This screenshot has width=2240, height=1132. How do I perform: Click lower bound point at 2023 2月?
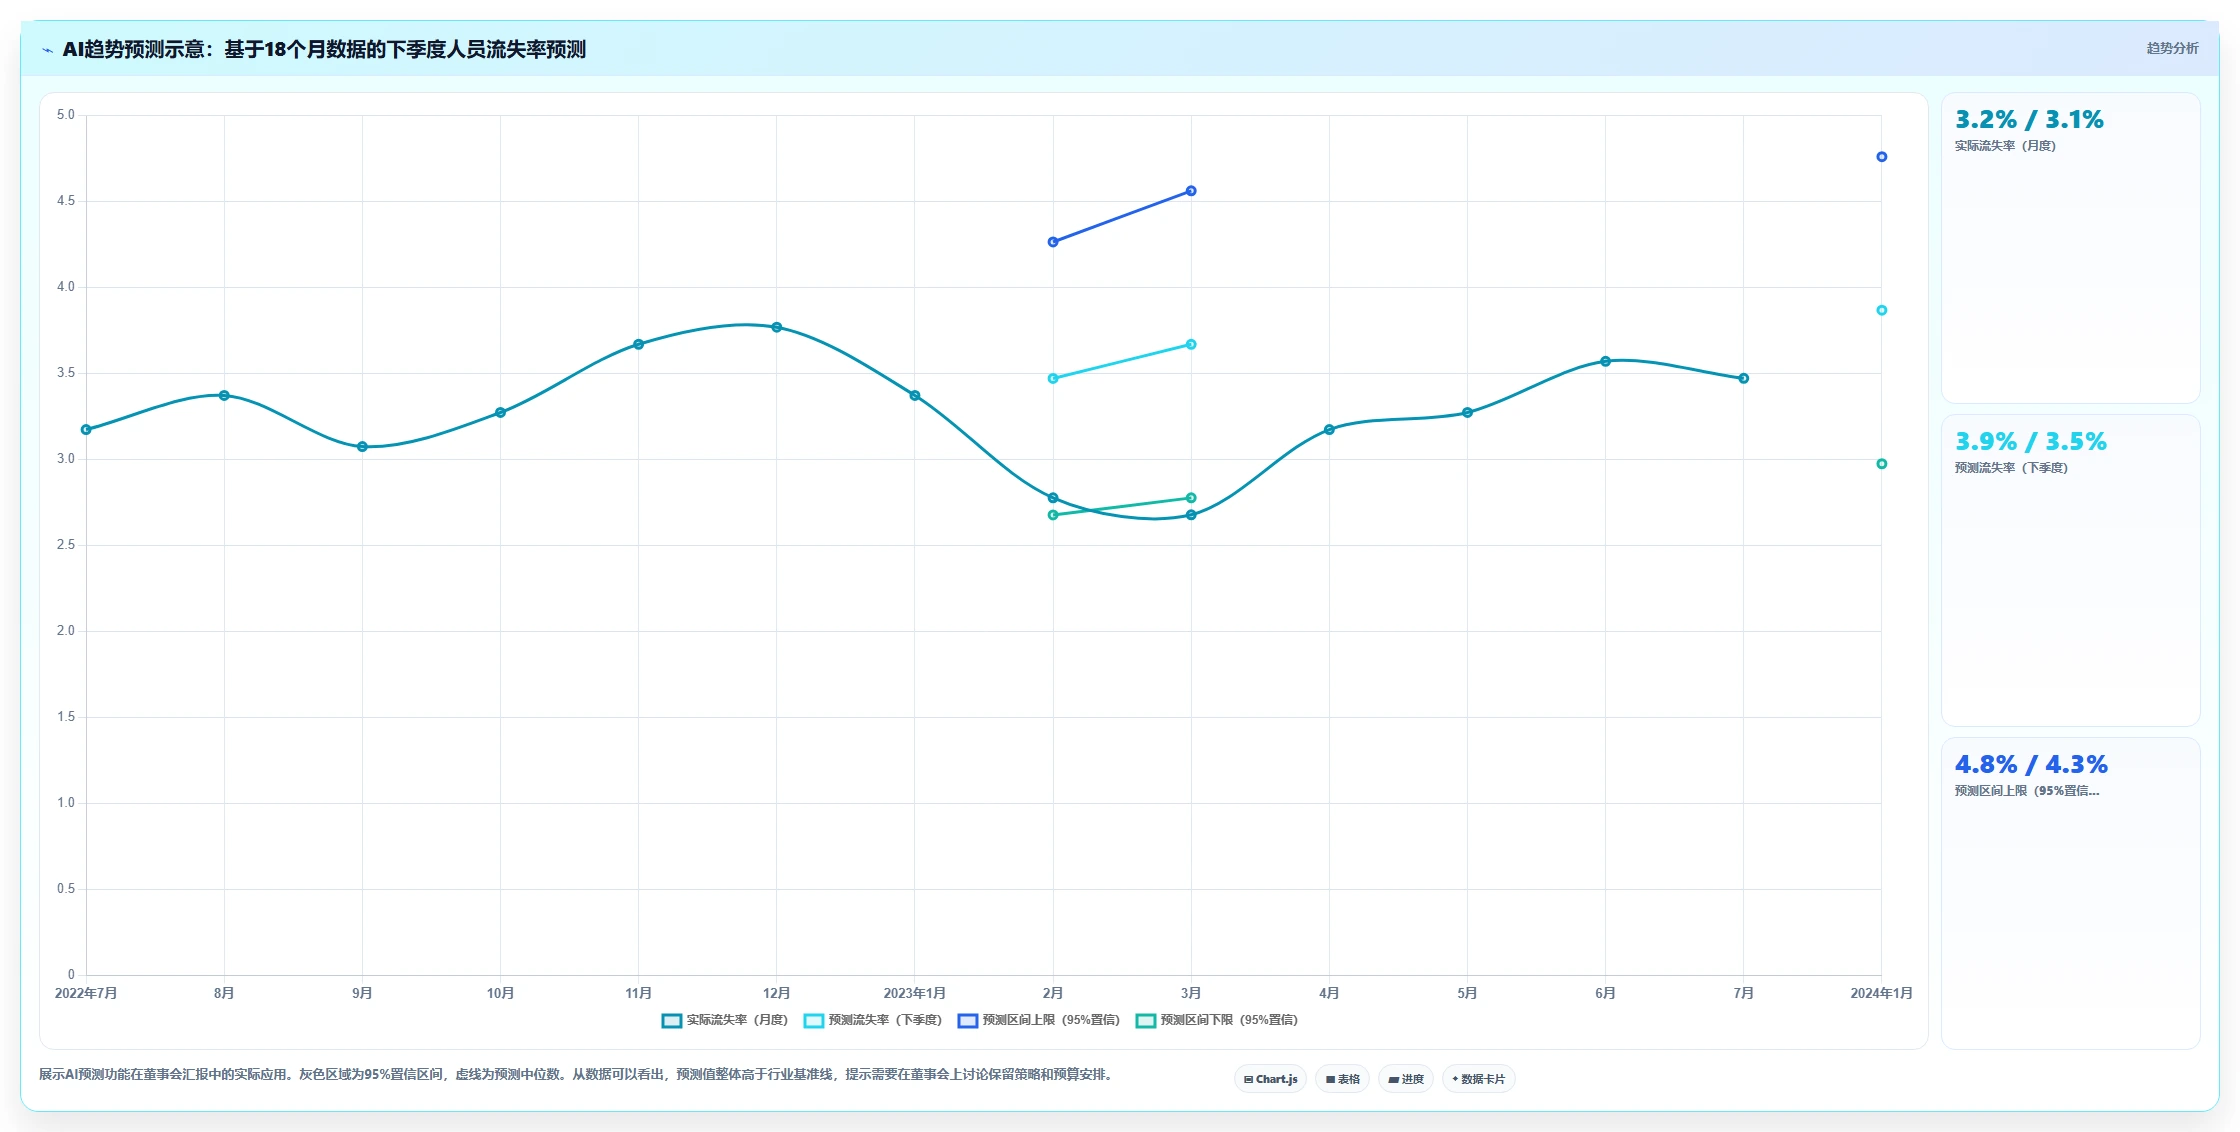tap(1052, 515)
